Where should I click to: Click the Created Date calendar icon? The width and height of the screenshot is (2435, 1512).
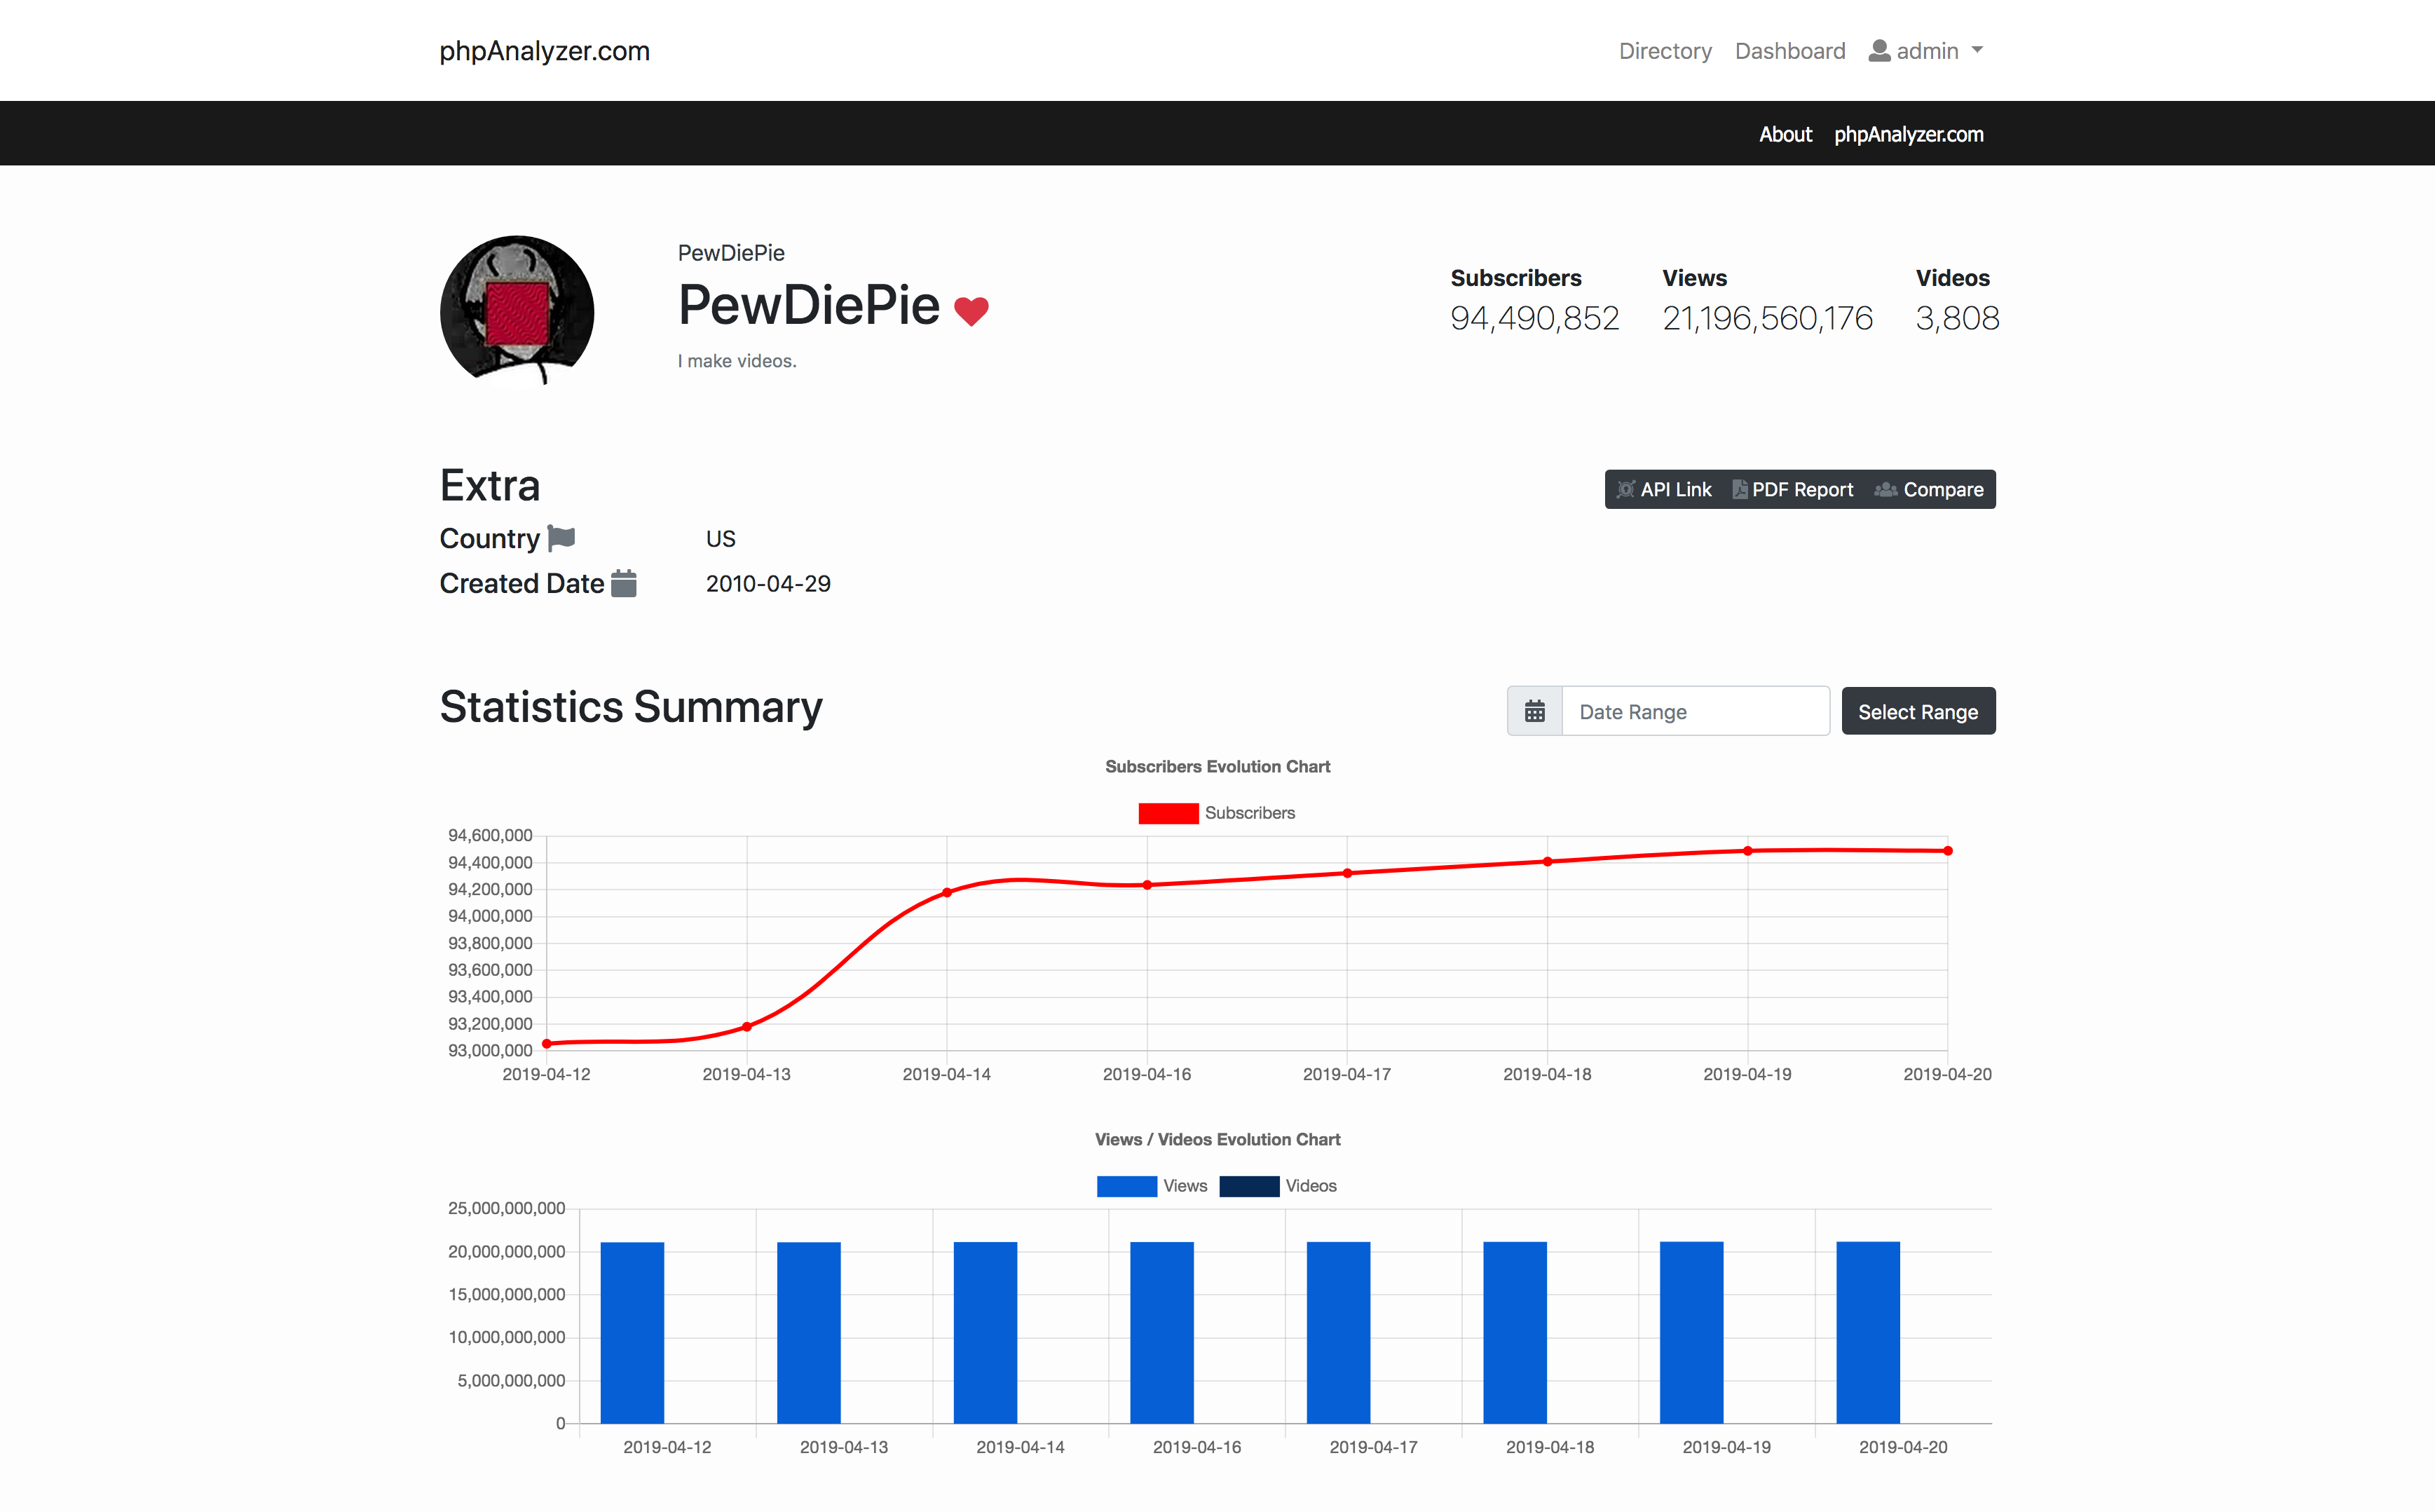click(x=623, y=583)
